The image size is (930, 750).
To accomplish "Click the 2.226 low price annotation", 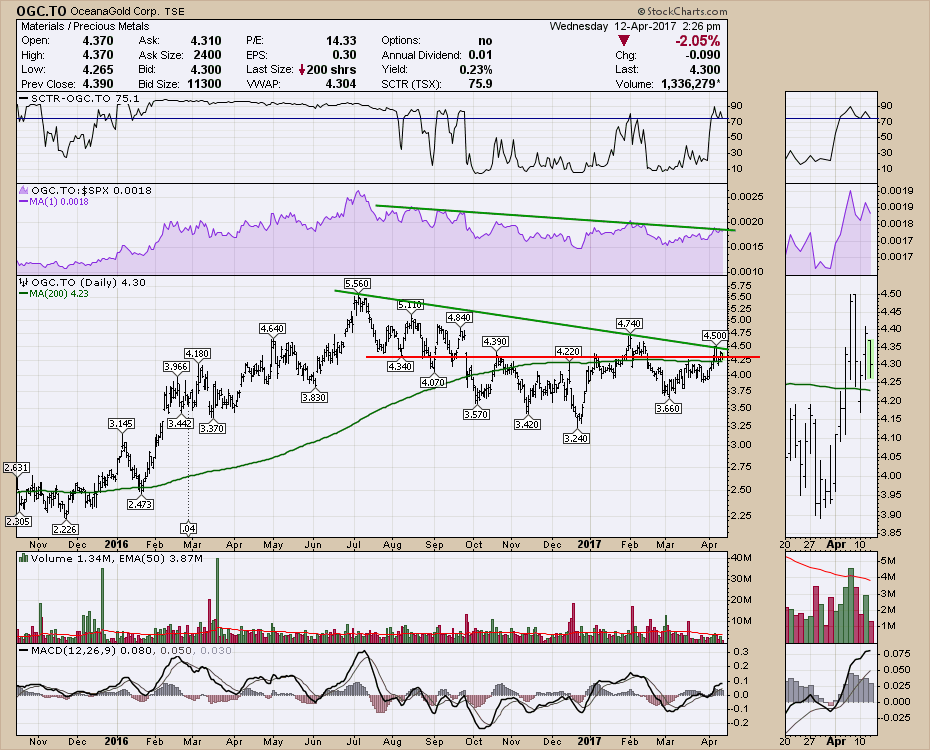I will pos(65,529).
